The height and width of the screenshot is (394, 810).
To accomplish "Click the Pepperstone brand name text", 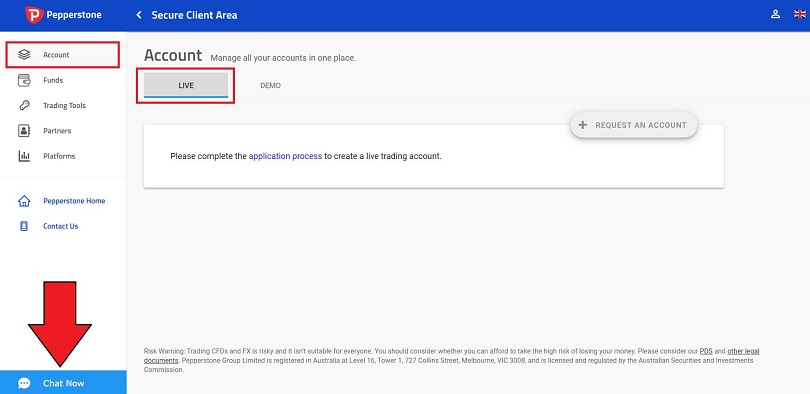I will pos(74,15).
